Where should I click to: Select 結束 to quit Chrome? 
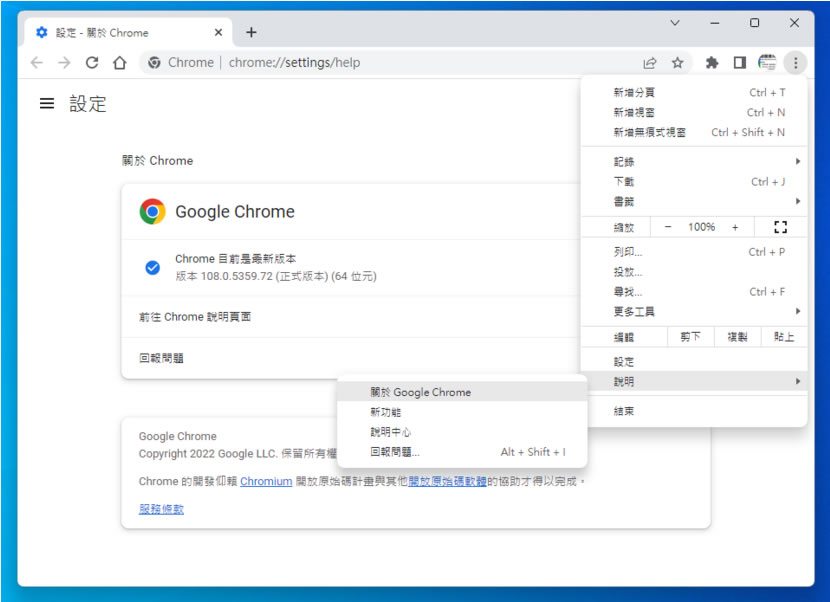694,411
